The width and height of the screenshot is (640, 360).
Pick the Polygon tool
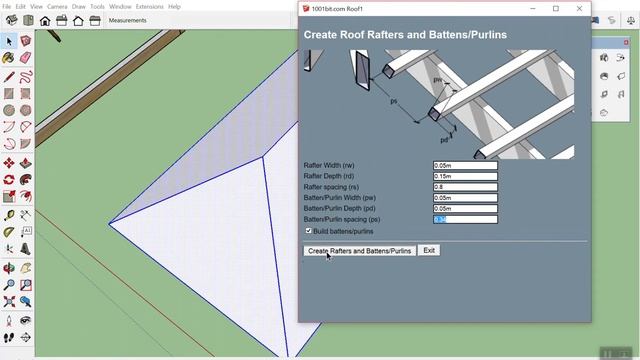point(26,110)
